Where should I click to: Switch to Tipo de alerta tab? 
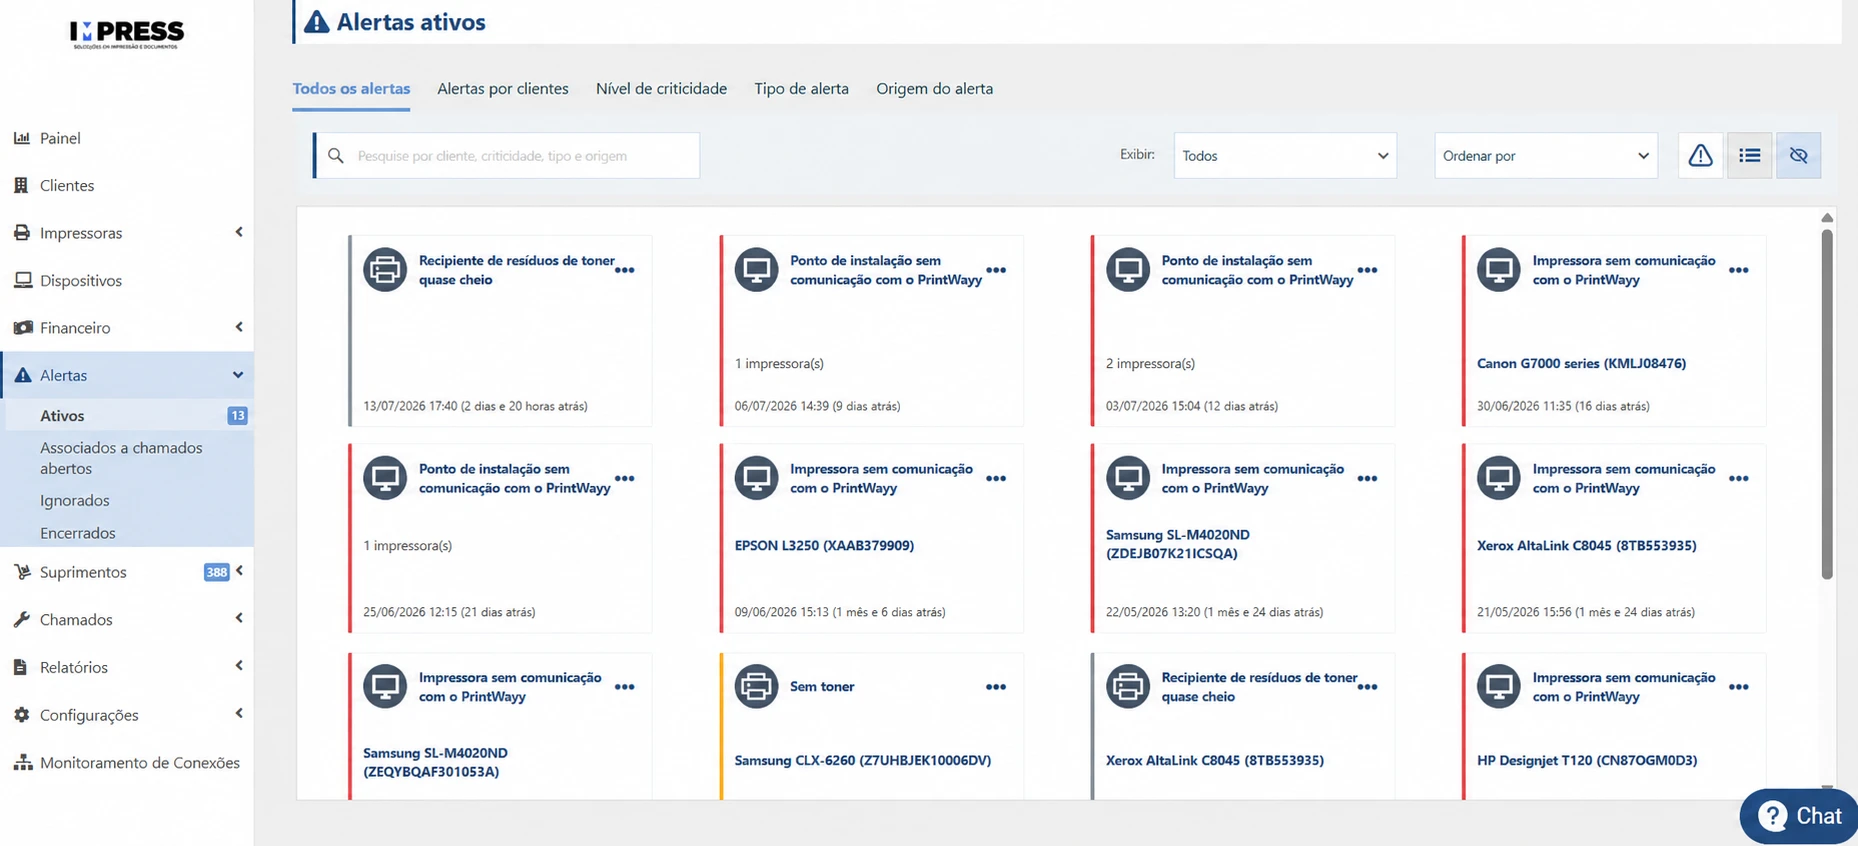[801, 89]
